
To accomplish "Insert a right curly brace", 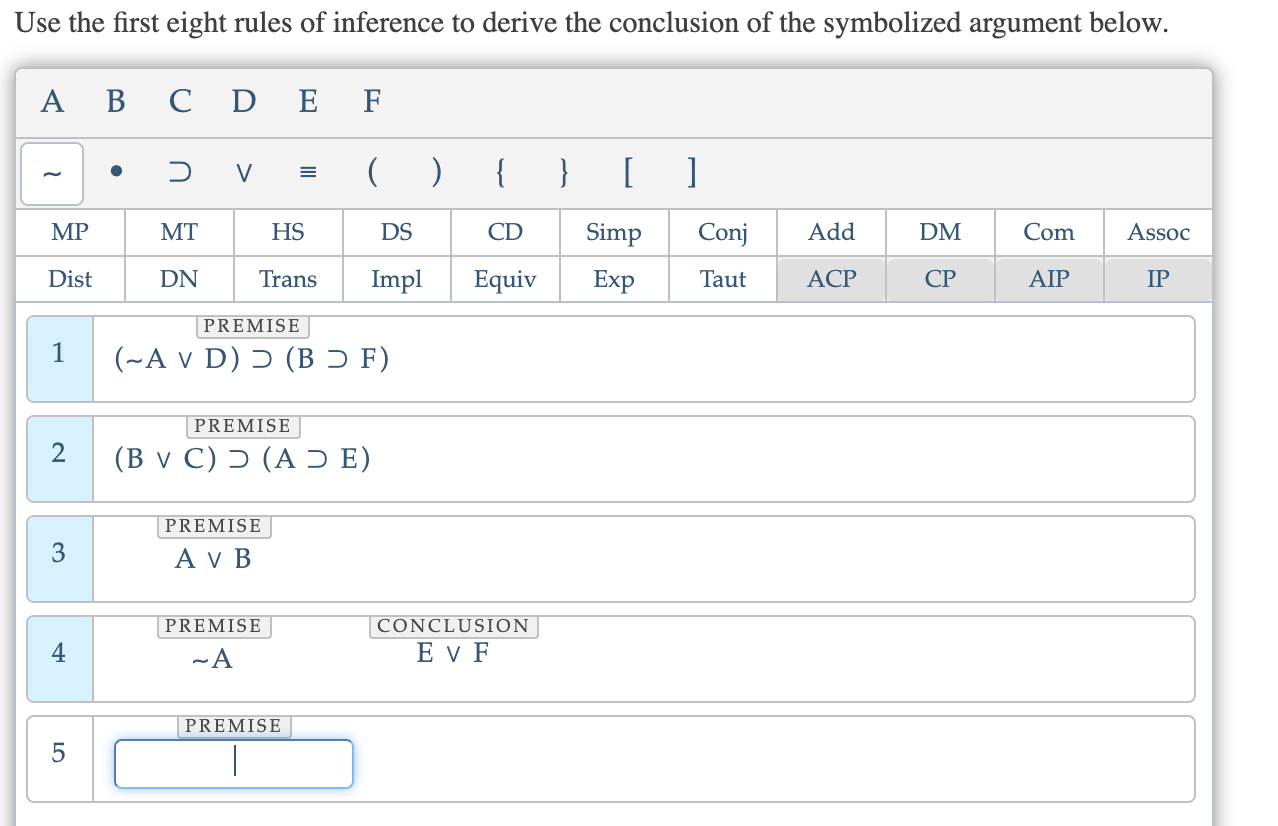I will (x=563, y=172).
